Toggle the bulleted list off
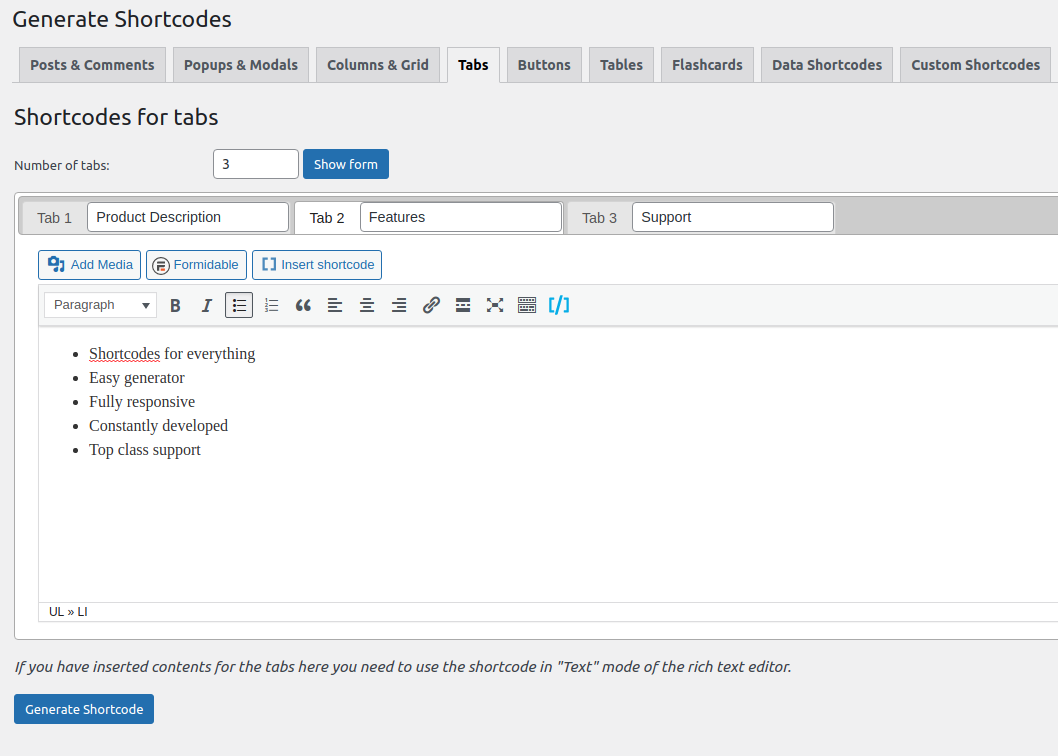 239,305
